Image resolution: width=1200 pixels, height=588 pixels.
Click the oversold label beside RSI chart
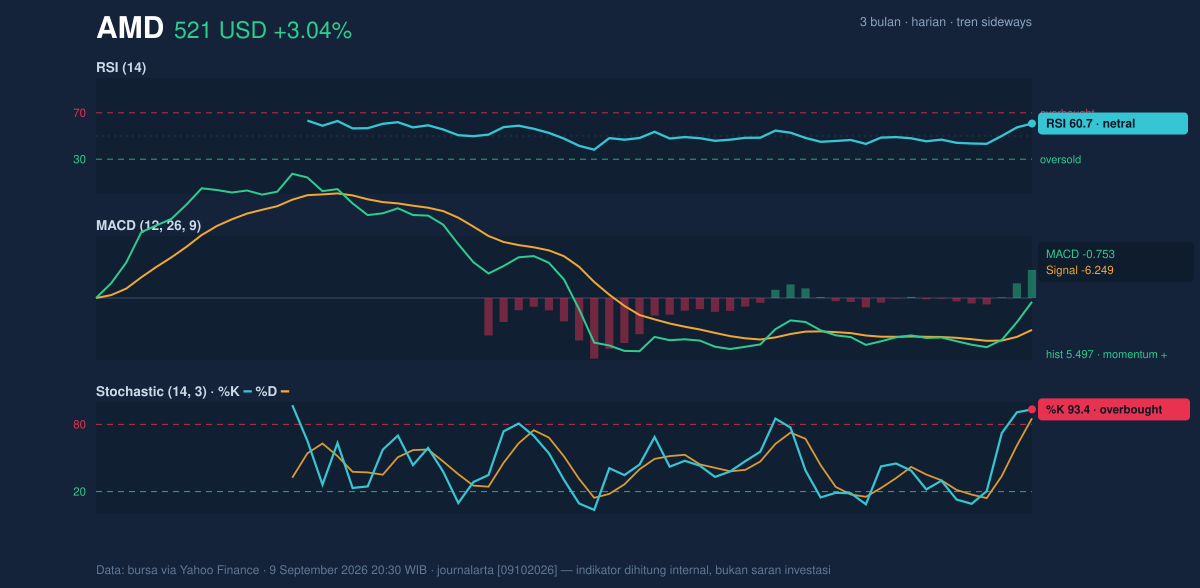pyautogui.click(x=1060, y=159)
